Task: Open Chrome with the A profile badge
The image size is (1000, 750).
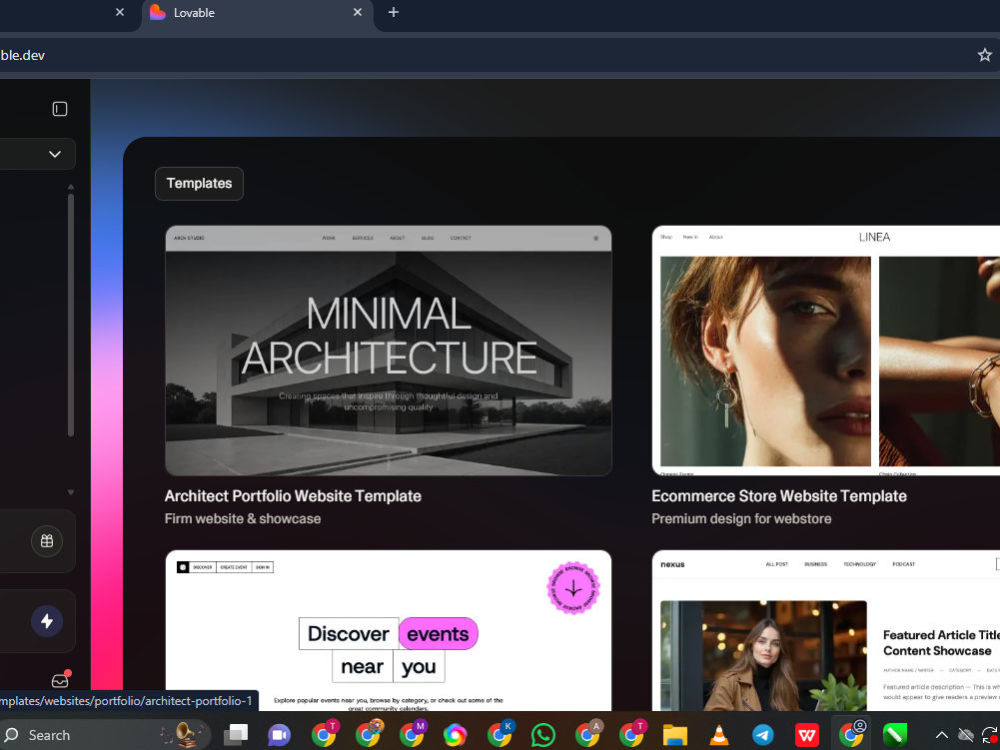Action: coord(588,735)
